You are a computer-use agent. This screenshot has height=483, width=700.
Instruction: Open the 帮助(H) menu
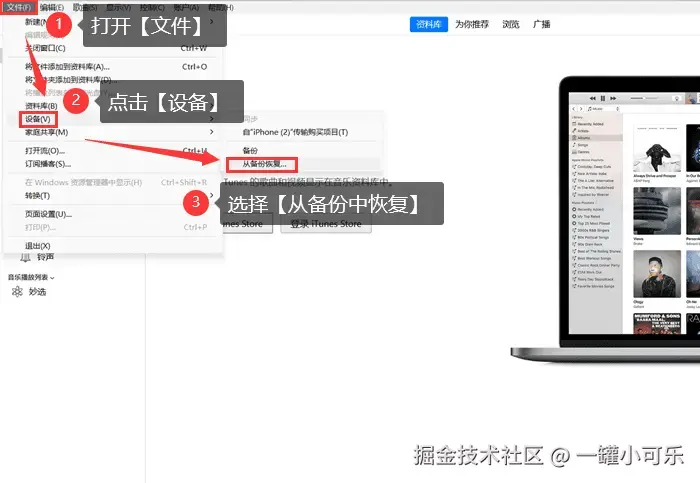pyautogui.click(x=221, y=7)
